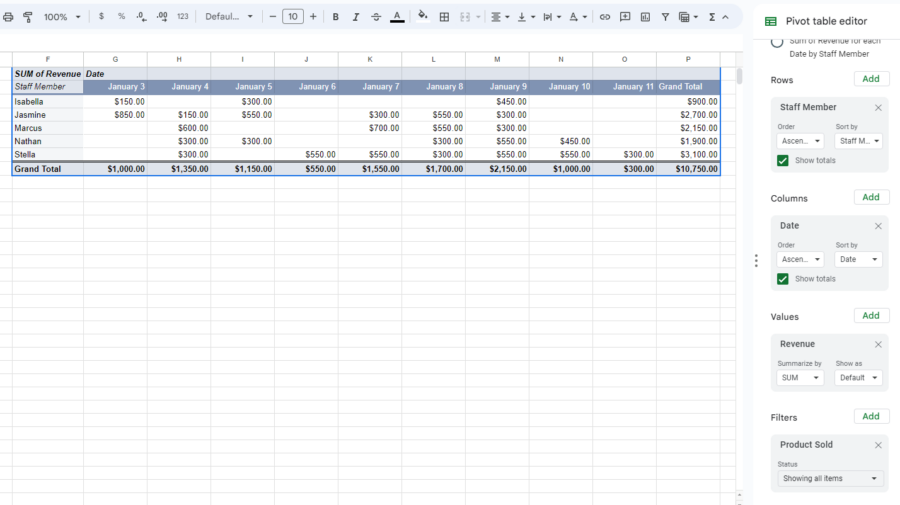Open the fill color picker
The image size is (900, 505).
422,17
